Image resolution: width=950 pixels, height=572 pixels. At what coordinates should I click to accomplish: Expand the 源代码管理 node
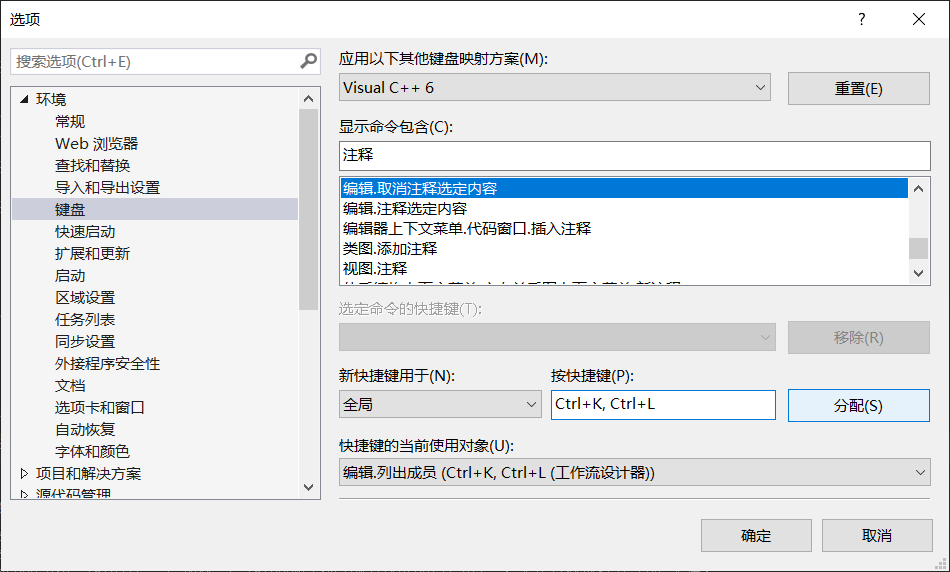(24, 494)
